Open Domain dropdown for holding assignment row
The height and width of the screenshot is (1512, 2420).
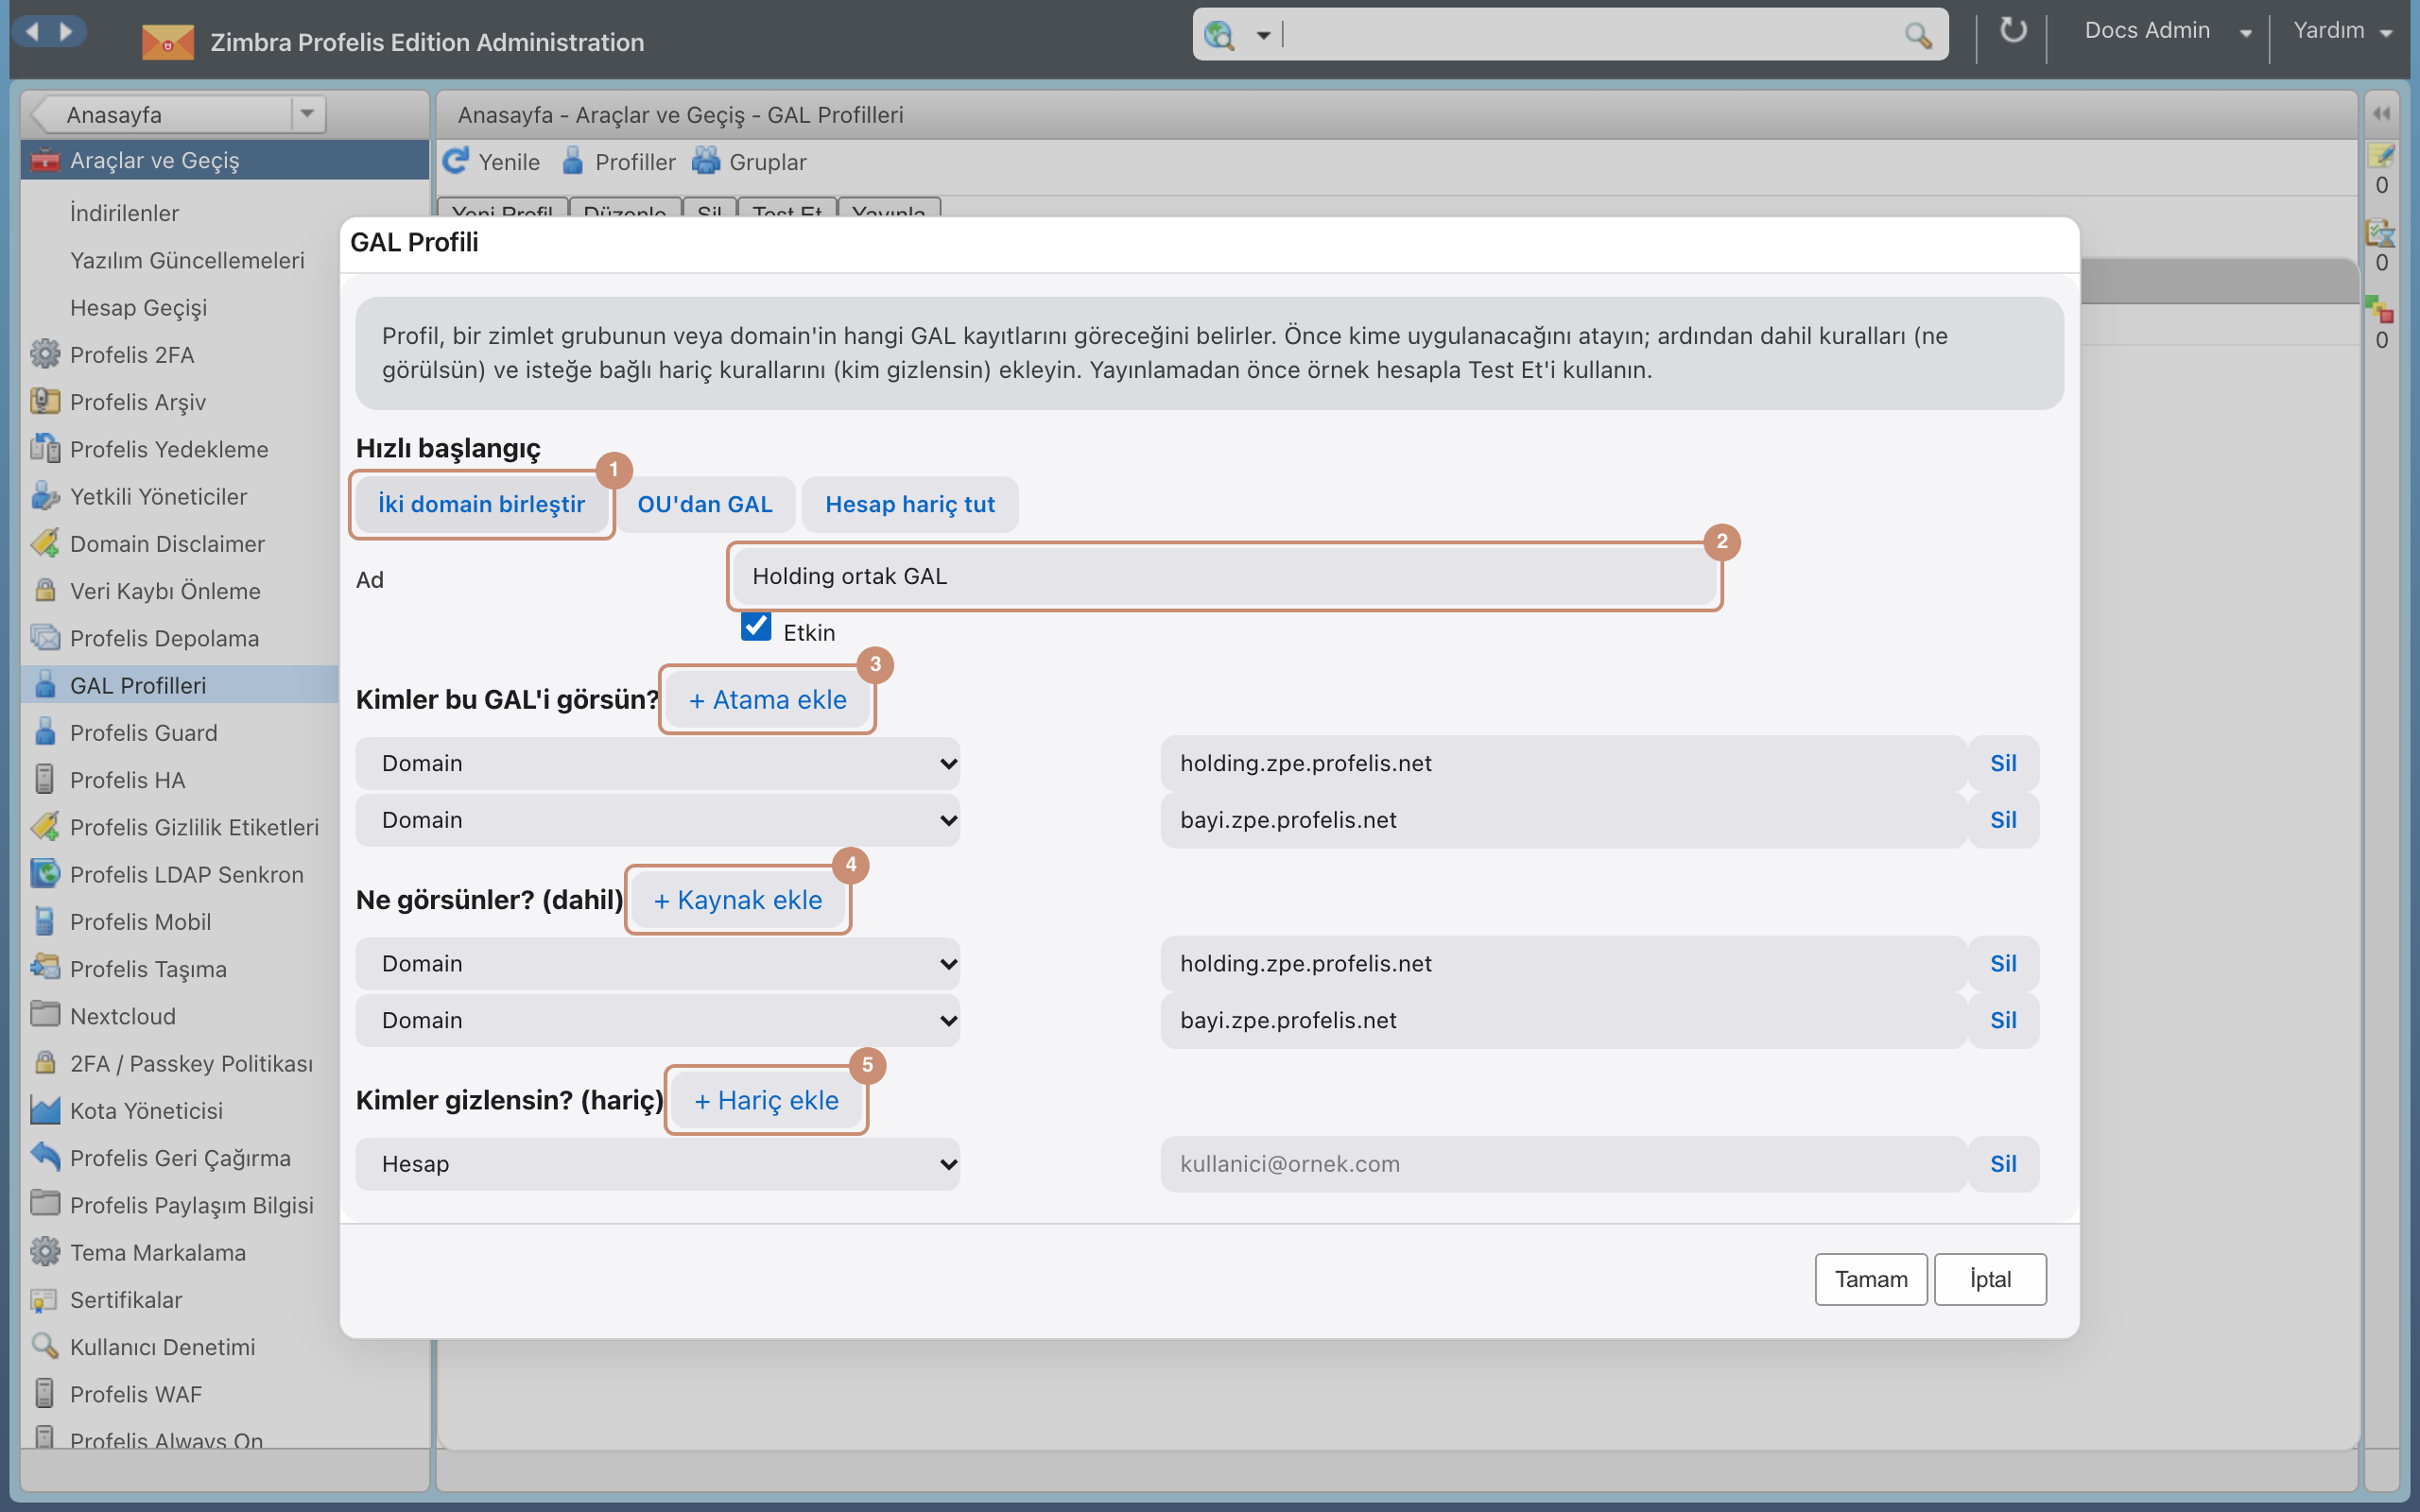click(x=658, y=763)
